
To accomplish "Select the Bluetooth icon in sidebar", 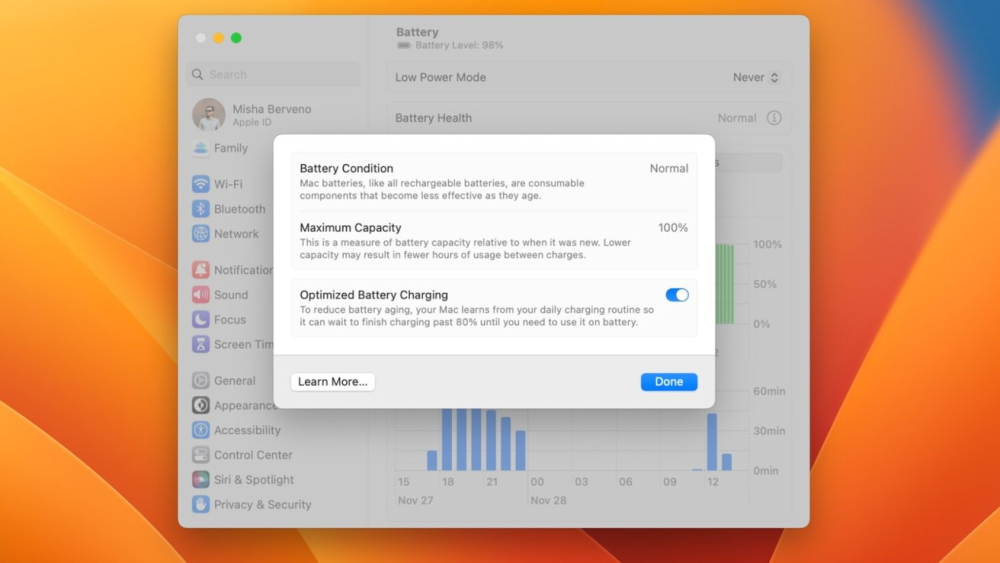I will 201,209.
